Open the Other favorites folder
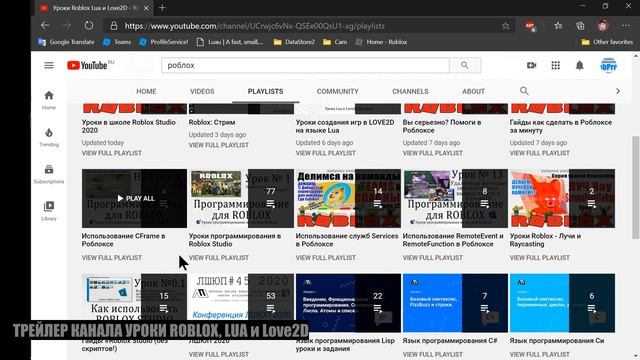The image size is (640, 360). tap(607, 42)
